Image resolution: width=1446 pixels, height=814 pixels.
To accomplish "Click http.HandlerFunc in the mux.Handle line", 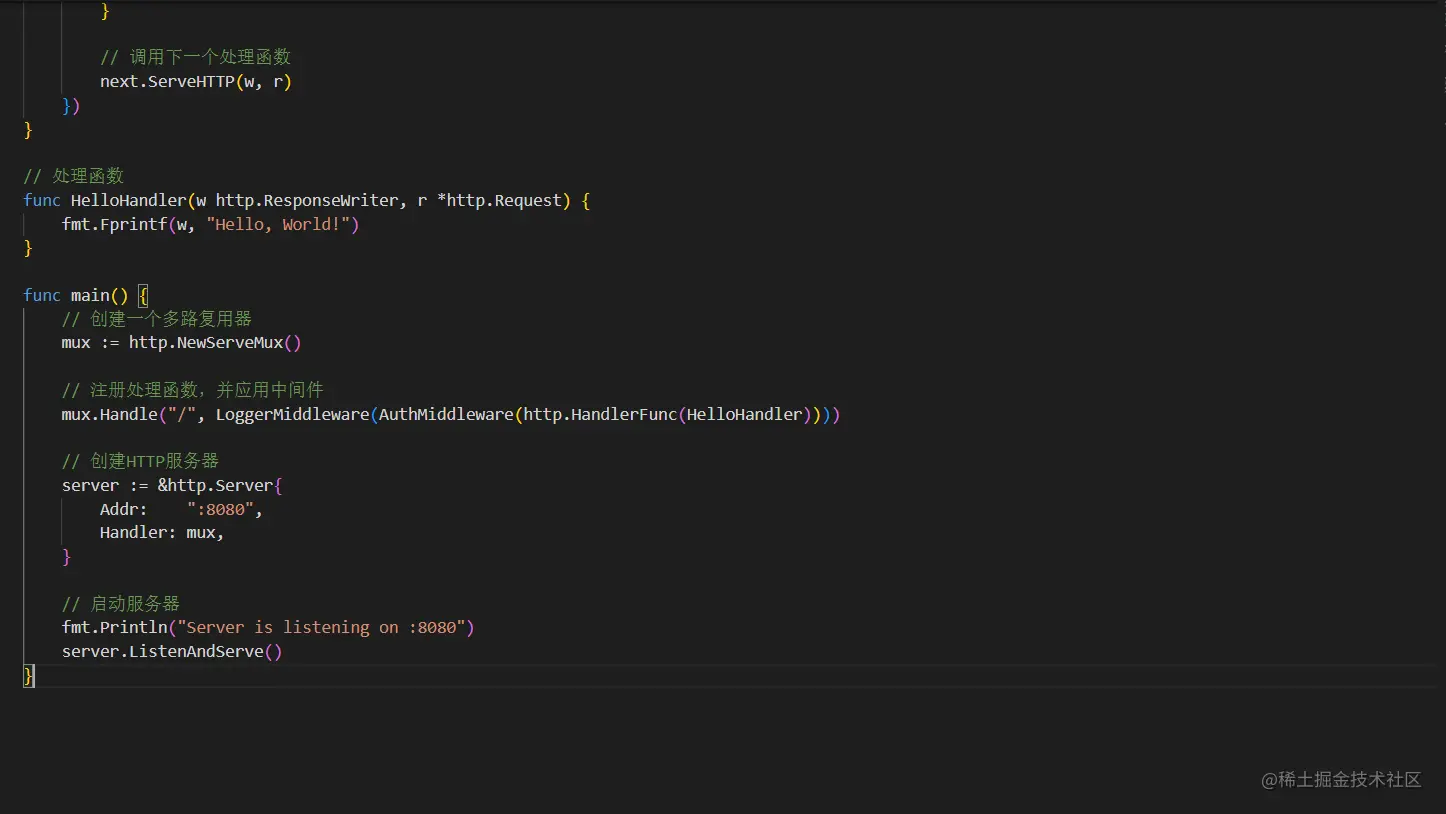I will (600, 414).
